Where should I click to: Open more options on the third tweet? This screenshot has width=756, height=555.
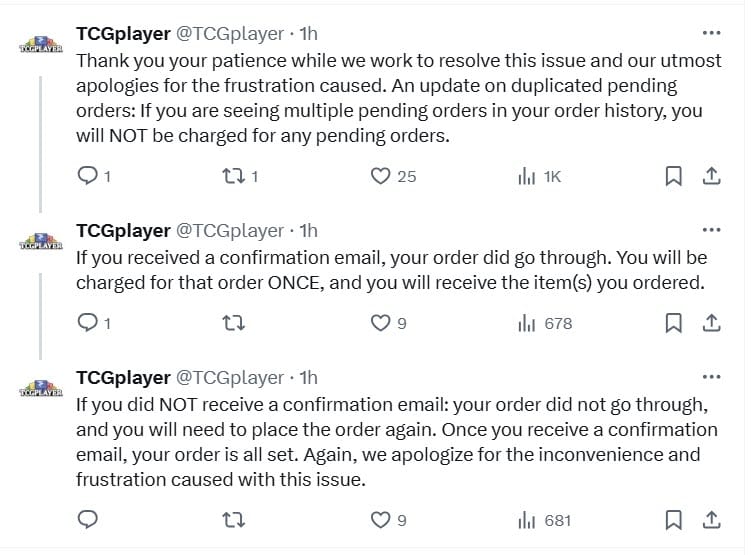click(711, 376)
